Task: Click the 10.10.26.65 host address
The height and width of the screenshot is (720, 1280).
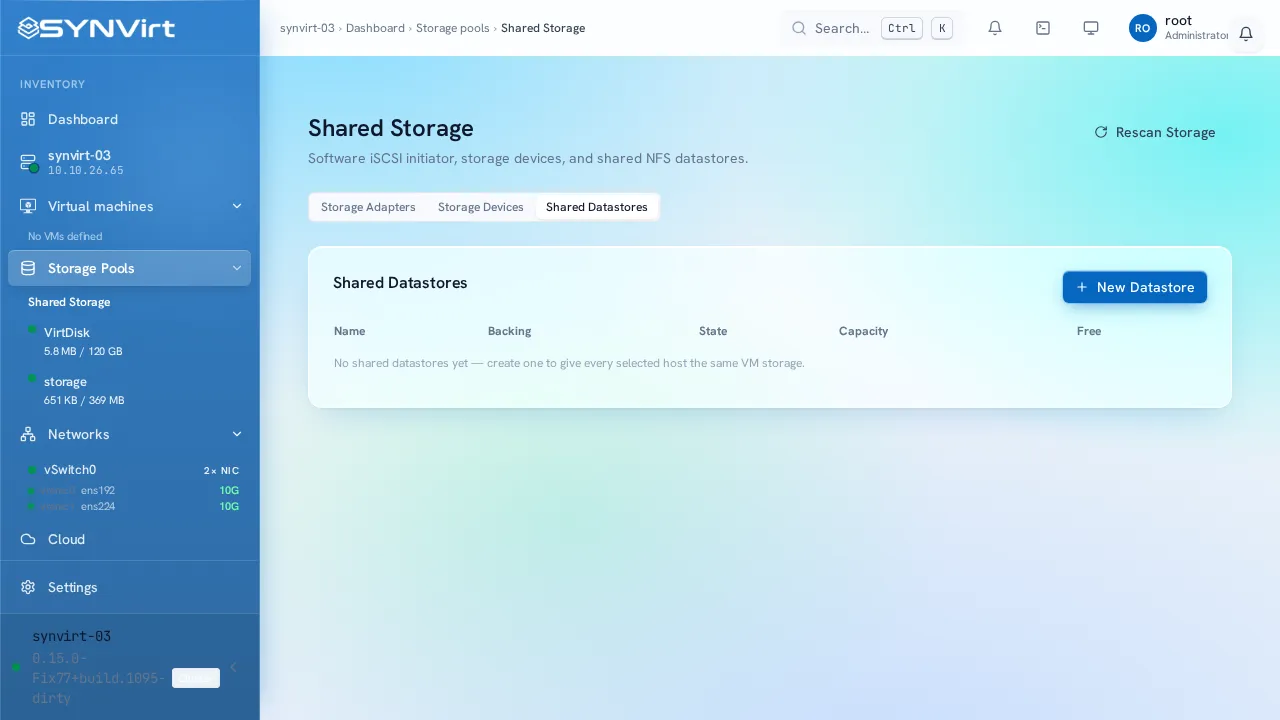Action: coord(86,171)
